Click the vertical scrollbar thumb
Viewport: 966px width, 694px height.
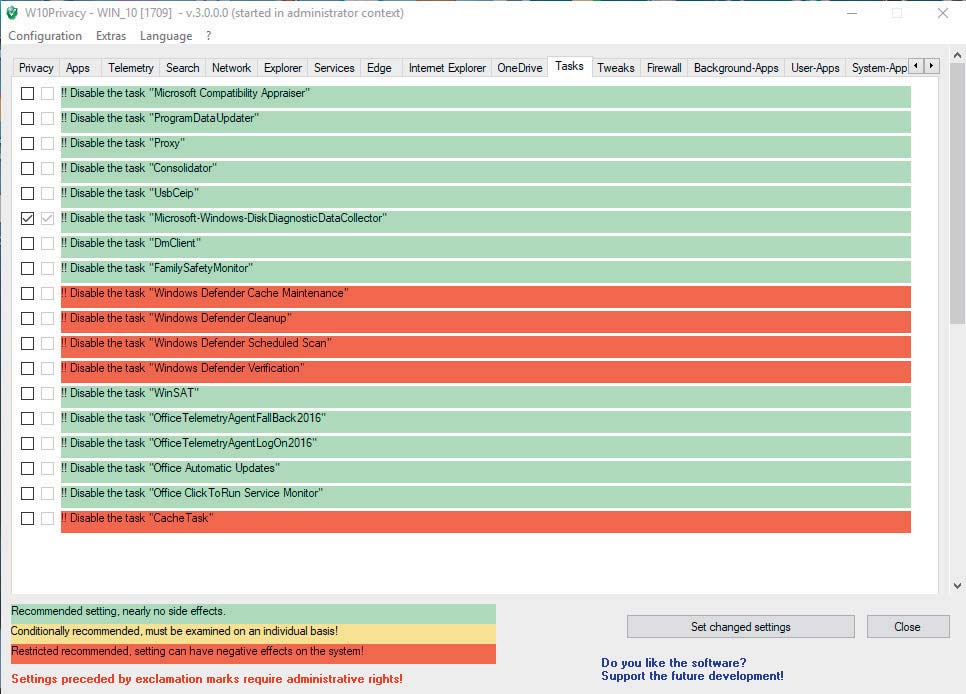tap(957, 194)
